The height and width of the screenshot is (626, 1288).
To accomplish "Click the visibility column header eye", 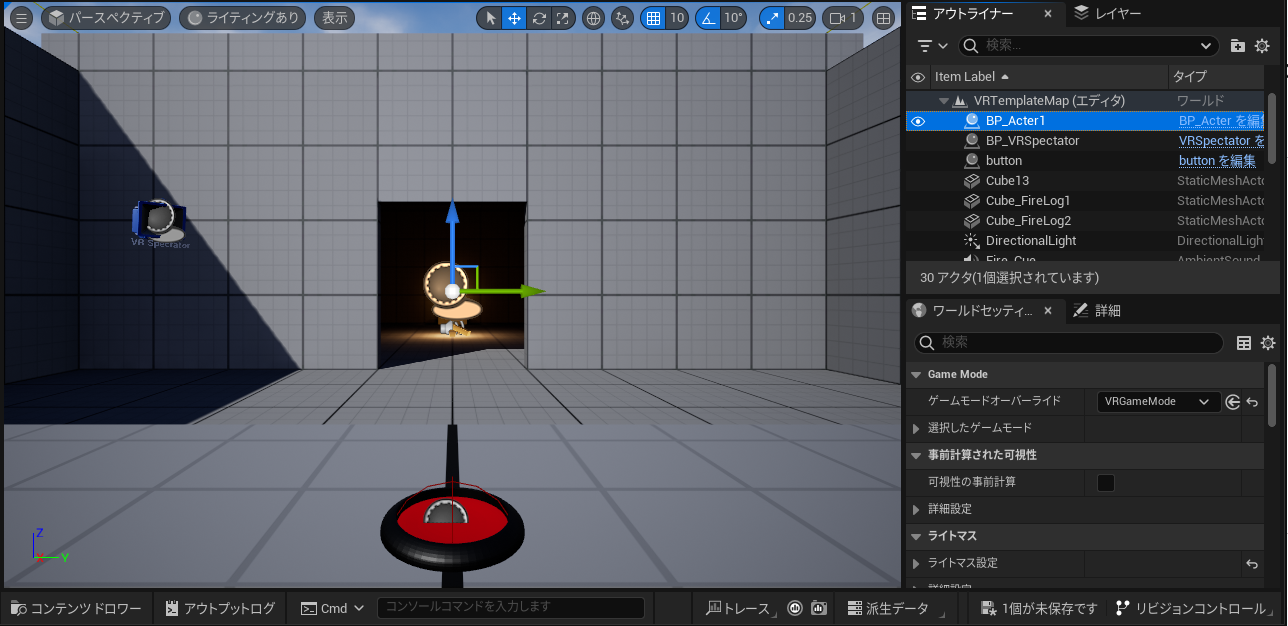I will pos(918,76).
